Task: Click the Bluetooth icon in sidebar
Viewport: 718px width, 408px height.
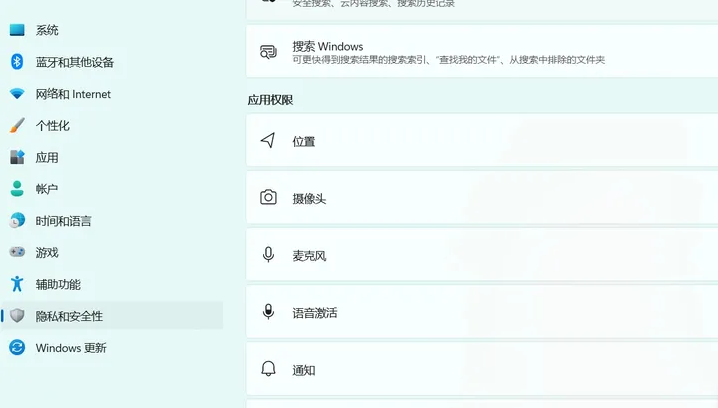Action: pyautogui.click(x=17, y=62)
